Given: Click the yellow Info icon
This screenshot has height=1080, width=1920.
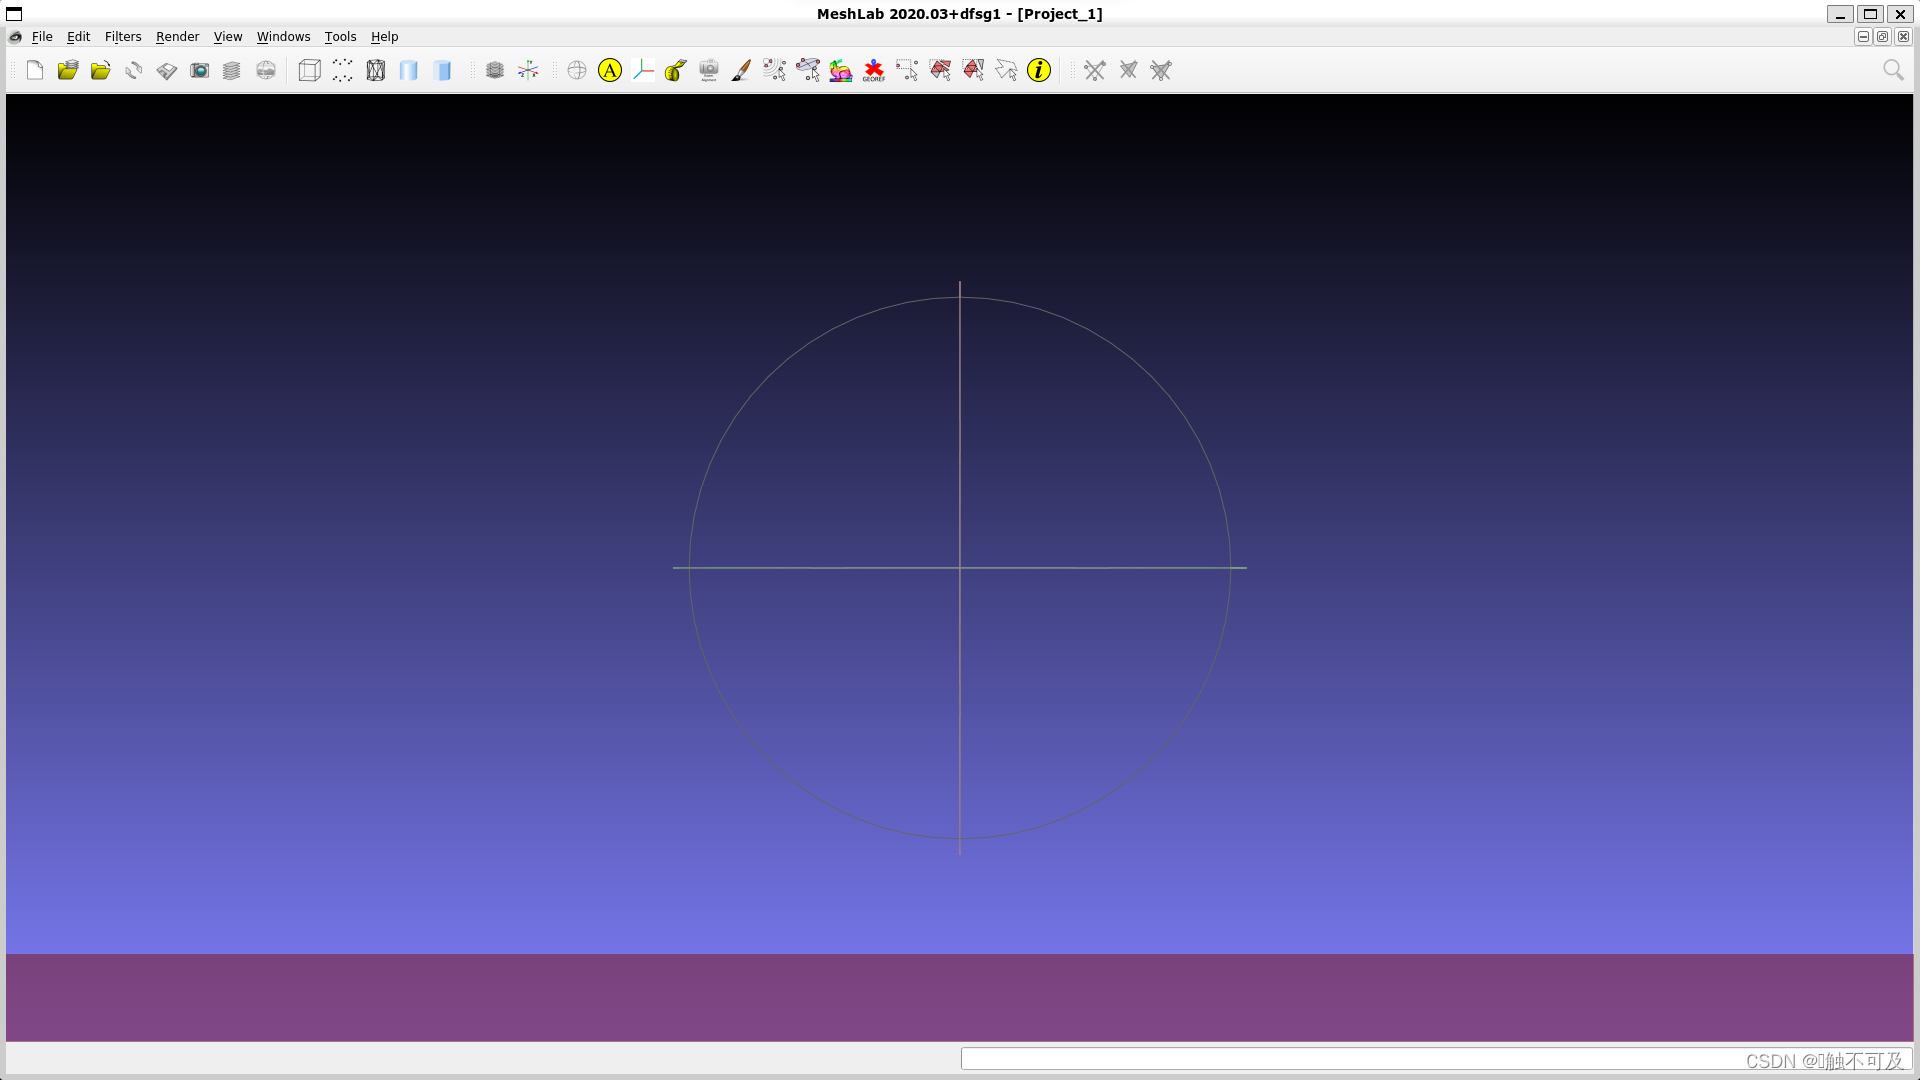Looking at the screenshot, I should click(1039, 70).
